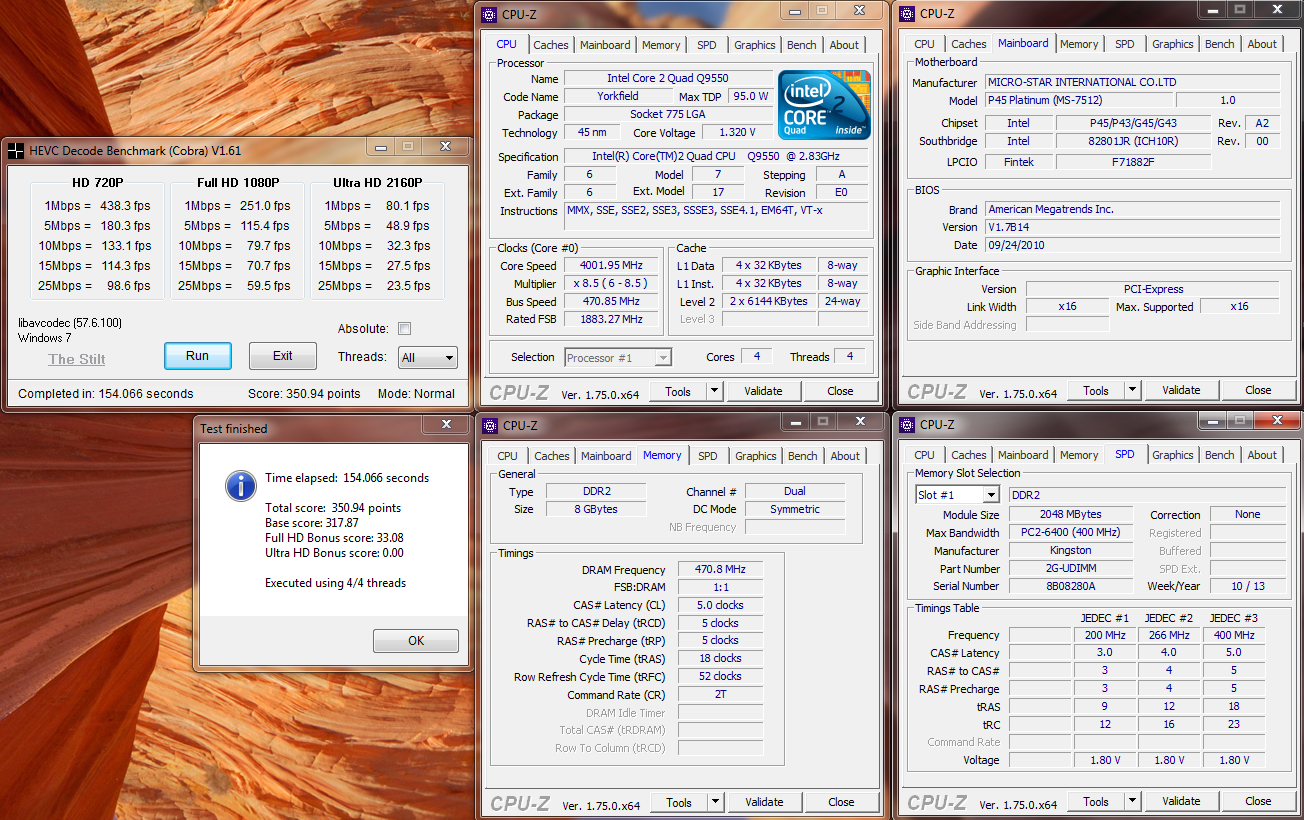Image resolution: width=1304 pixels, height=820 pixels.
Task: Click Tools button in CPU-Z window showing SPD tab
Action: point(1096,801)
